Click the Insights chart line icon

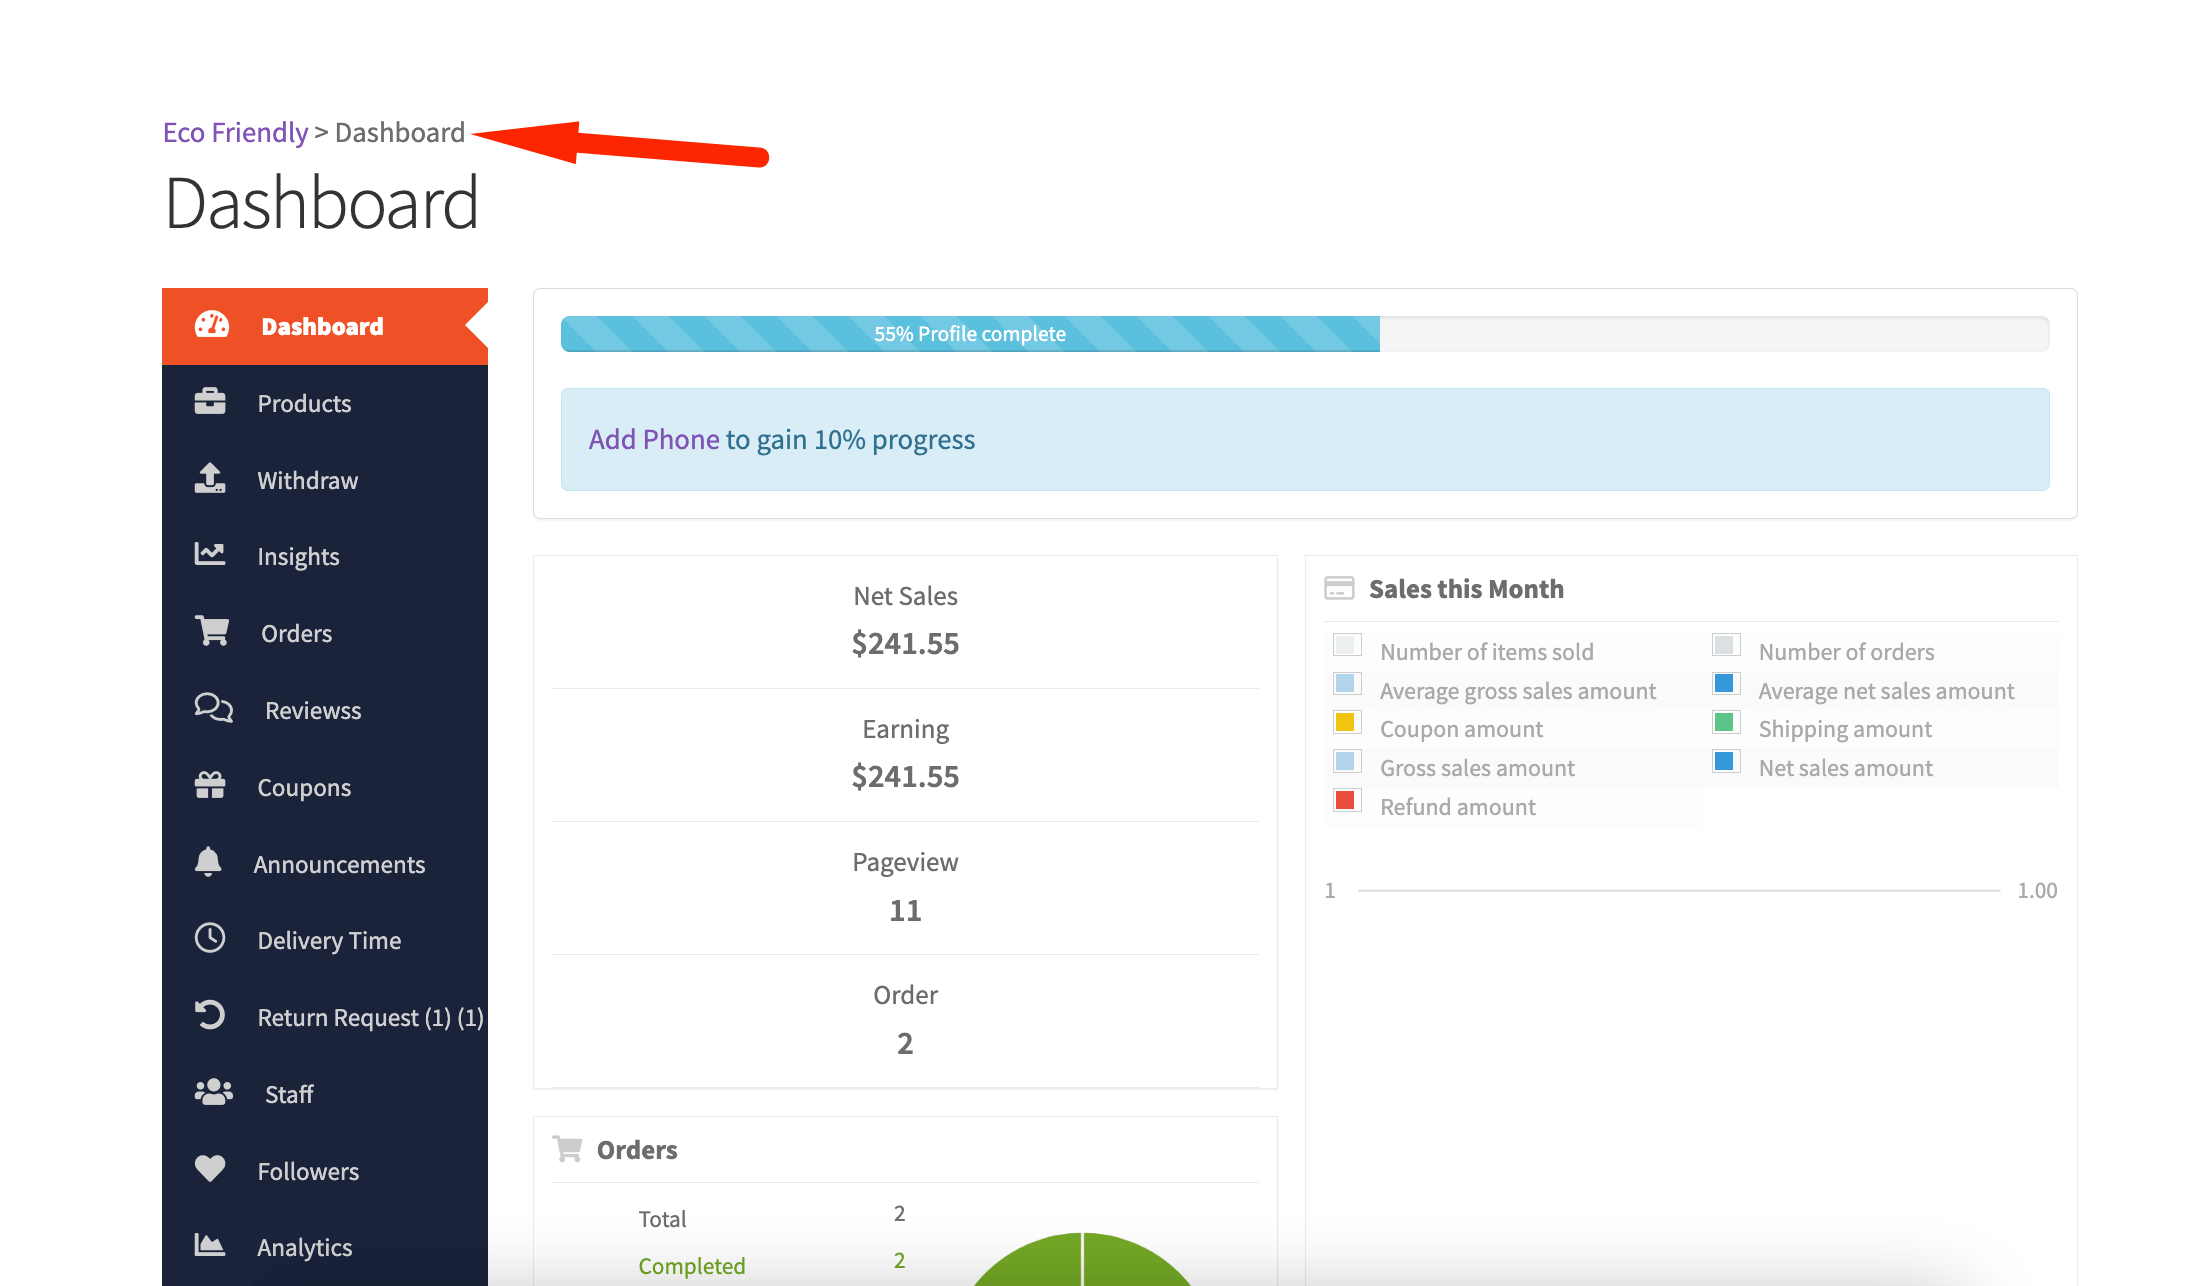210,555
